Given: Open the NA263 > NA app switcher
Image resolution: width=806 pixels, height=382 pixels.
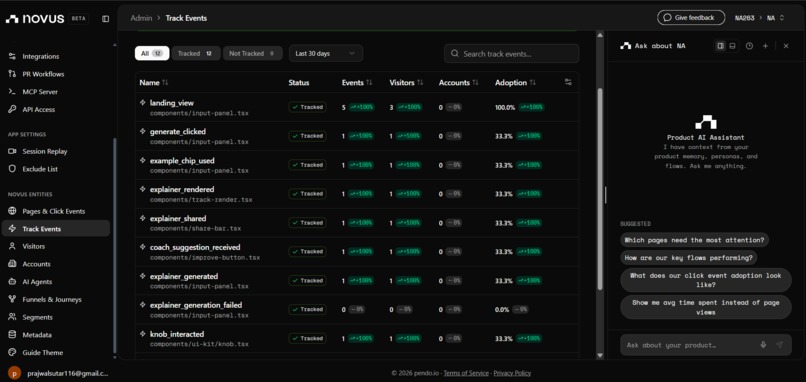Looking at the screenshot, I should [x=760, y=18].
